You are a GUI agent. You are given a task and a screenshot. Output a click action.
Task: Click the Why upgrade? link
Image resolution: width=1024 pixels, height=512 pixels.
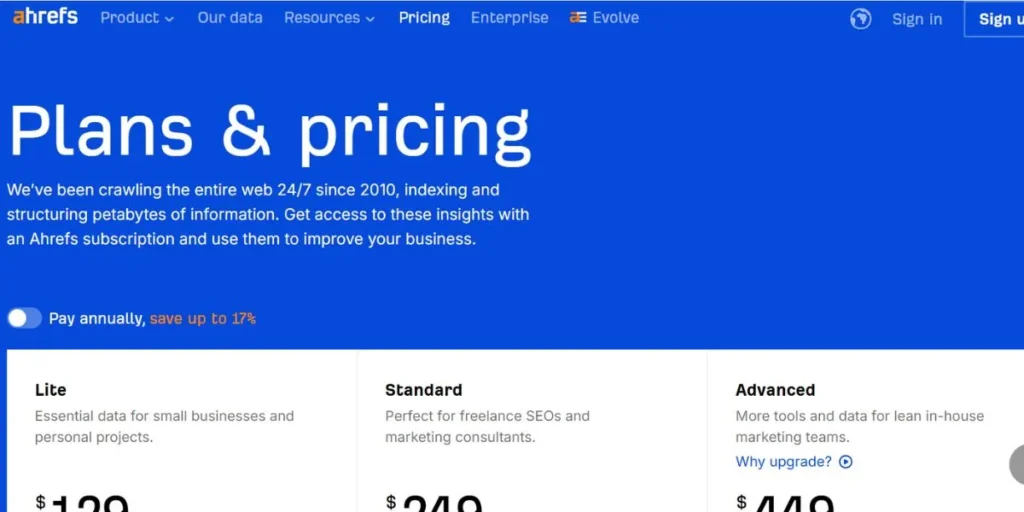[x=783, y=462]
